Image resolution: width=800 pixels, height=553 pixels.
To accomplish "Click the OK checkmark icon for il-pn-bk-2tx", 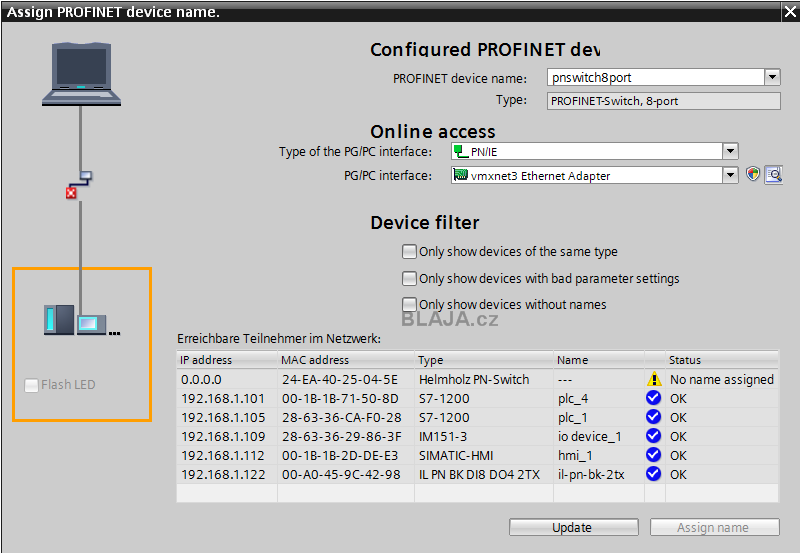I will click(x=654, y=474).
